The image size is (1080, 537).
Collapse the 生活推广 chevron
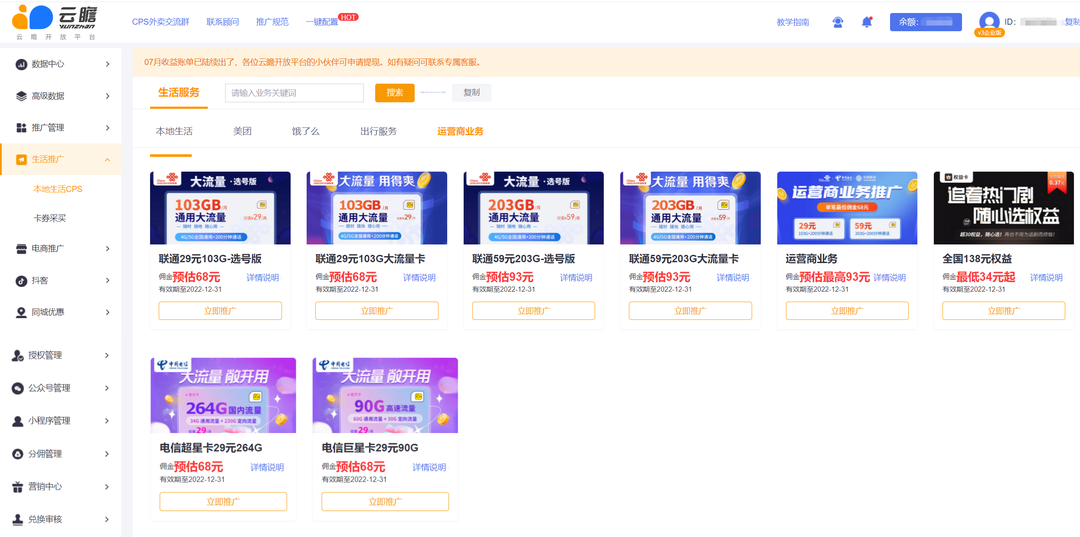107,159
